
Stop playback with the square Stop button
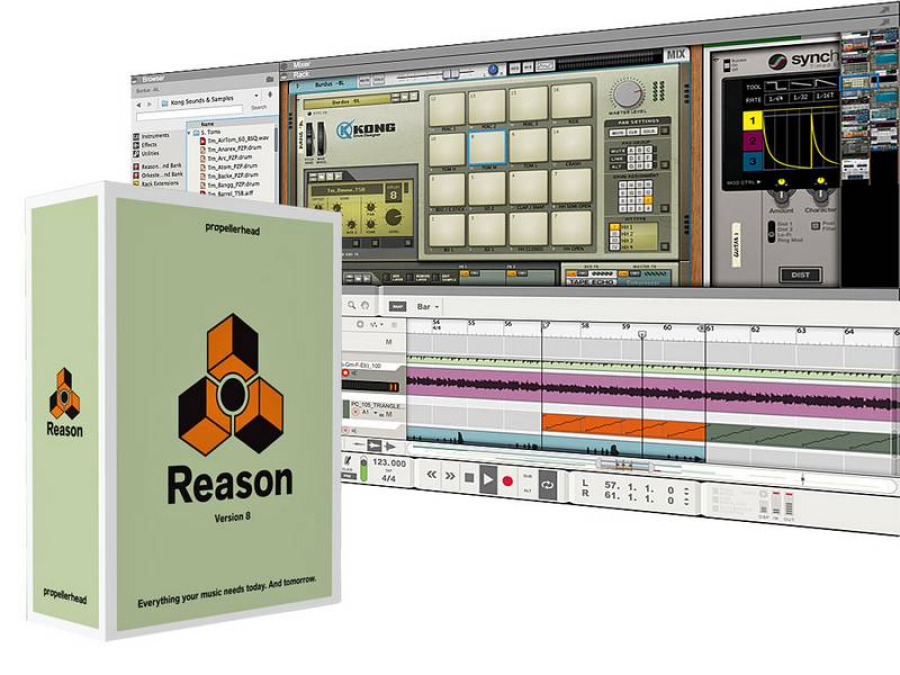pyautogui.click(x=469, y=478)
